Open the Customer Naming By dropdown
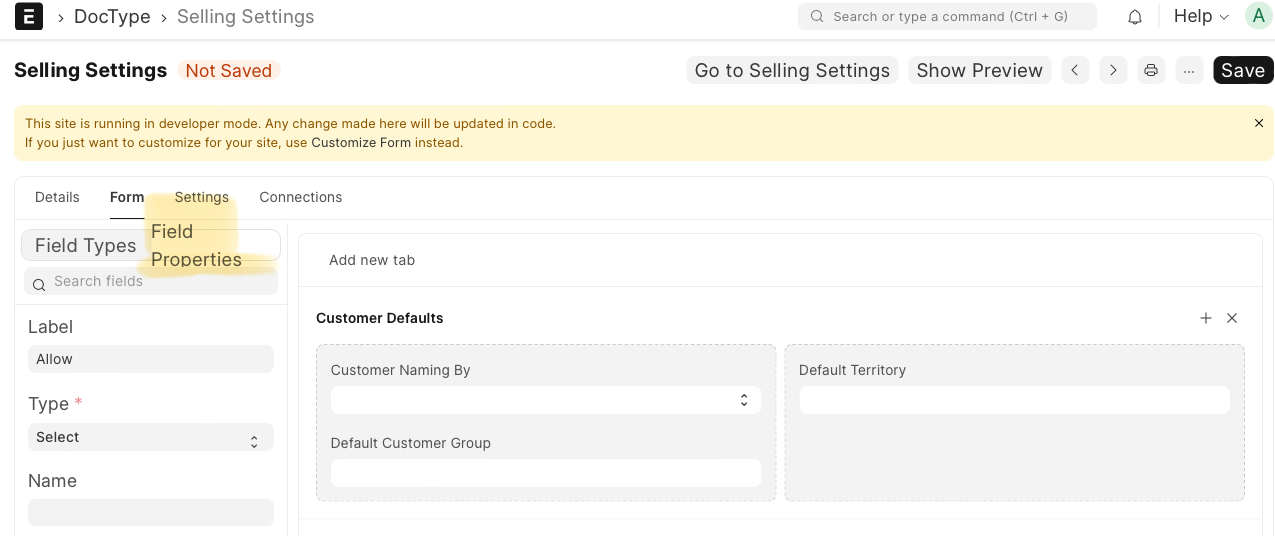This screenshot has height=536, width=1275. pyautogui.click(x=545, y=400)
